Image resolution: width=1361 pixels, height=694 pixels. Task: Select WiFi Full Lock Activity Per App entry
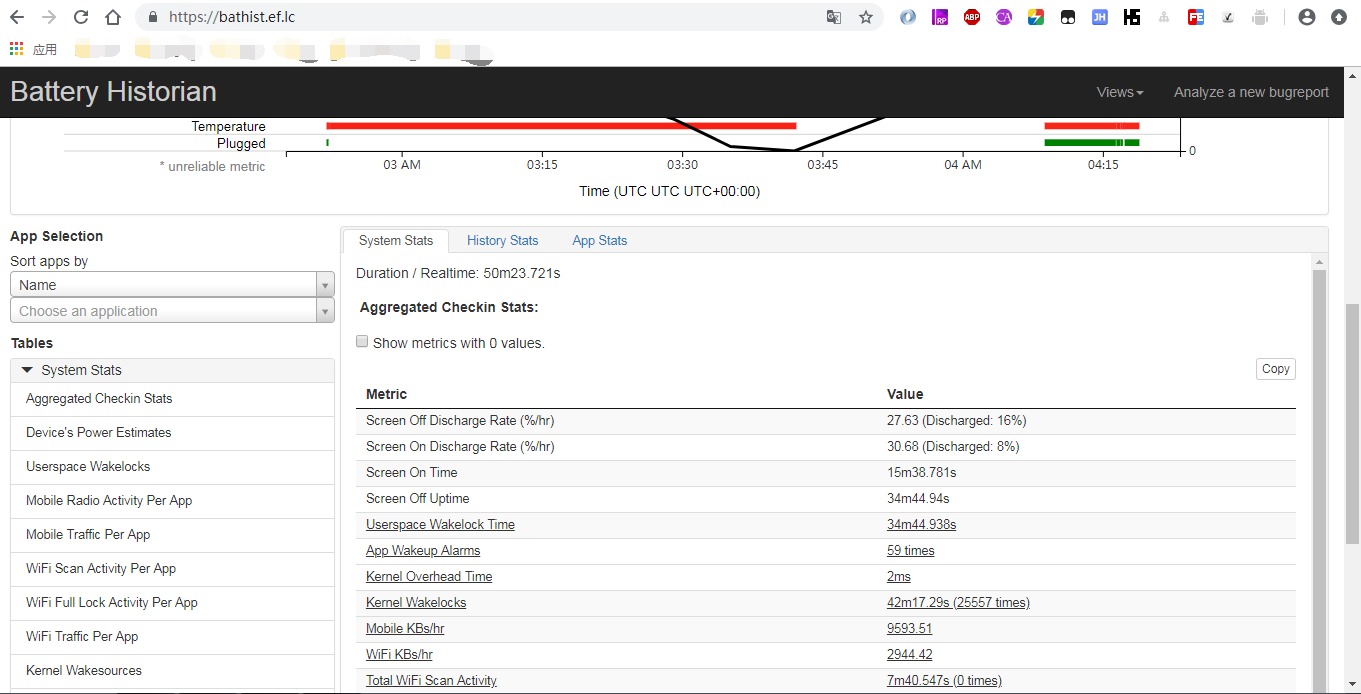[172, 603]
